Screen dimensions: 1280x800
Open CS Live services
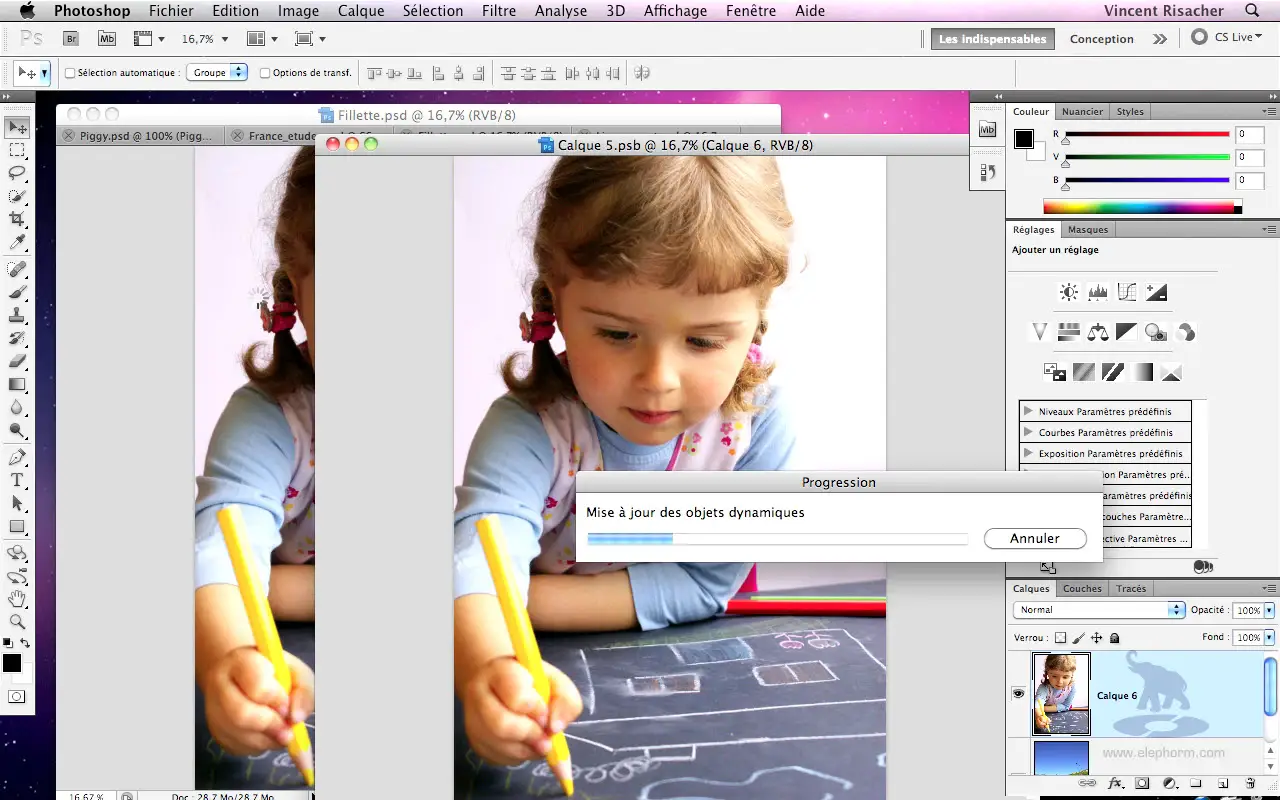1228,37
